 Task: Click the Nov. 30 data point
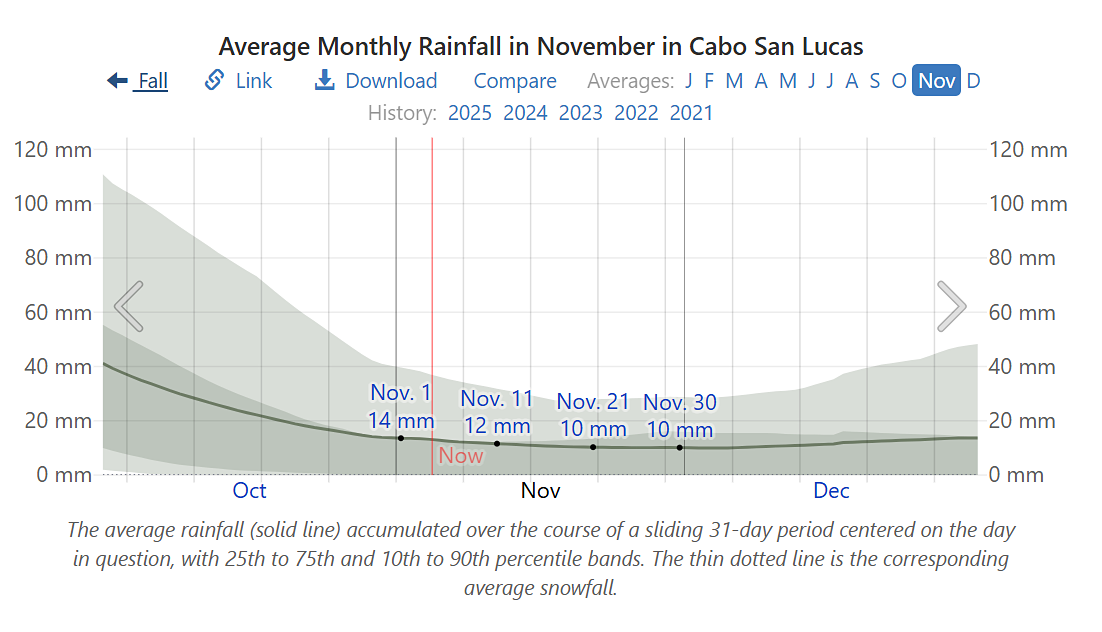pos(681,447)
